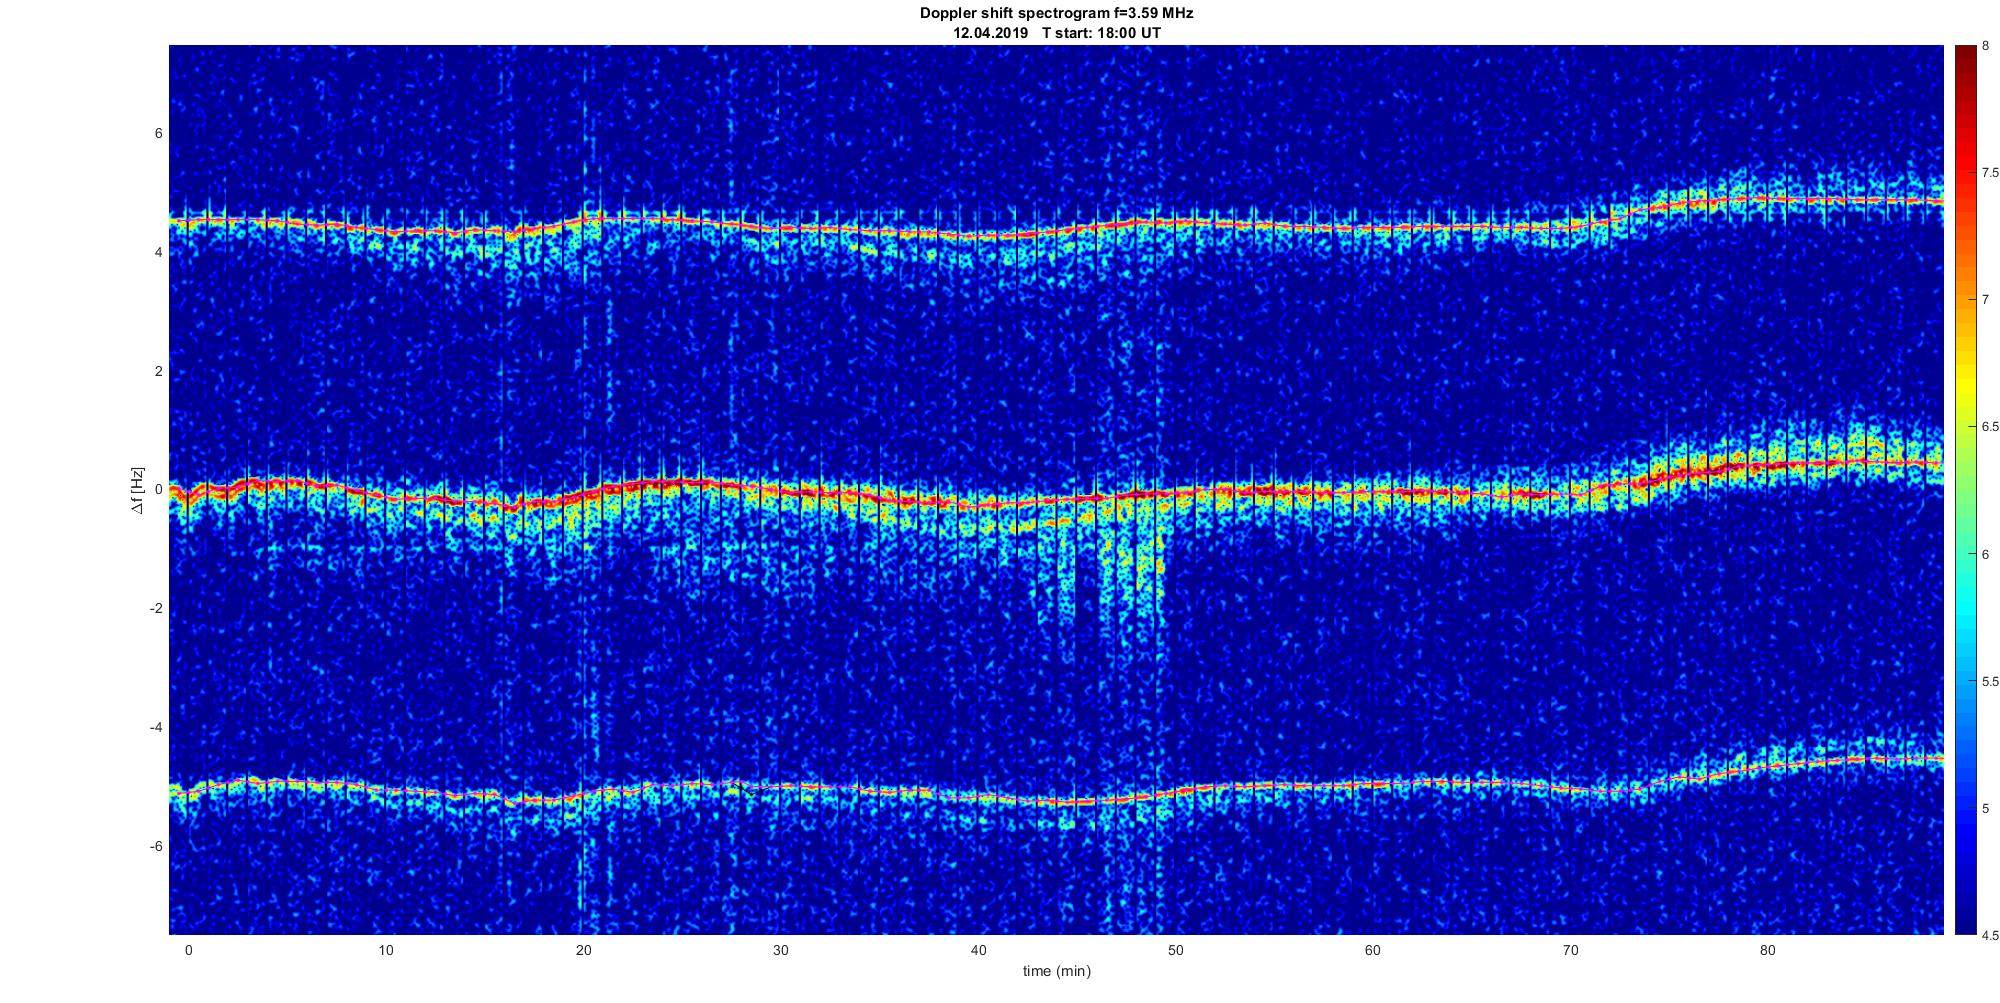Screen dimensions: 2000x1003
Task: Click the yellow section of the colorbar
Action: click(x=1964, y=385)
